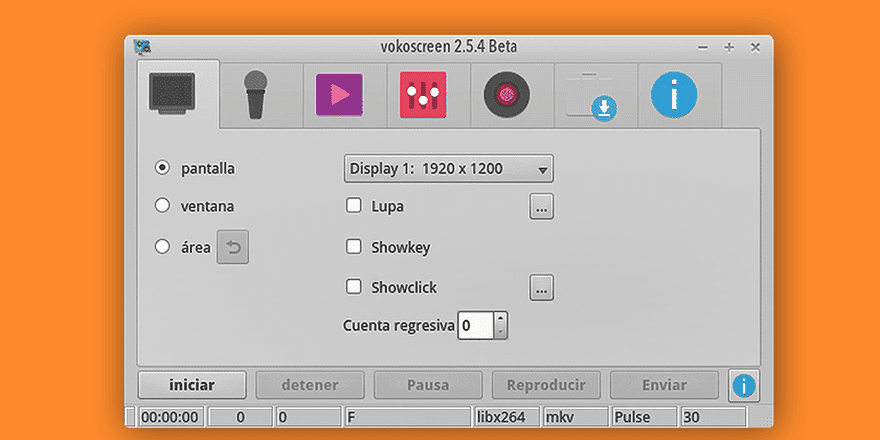
Task: Click the Enviar button
Action: pos(664,386)
